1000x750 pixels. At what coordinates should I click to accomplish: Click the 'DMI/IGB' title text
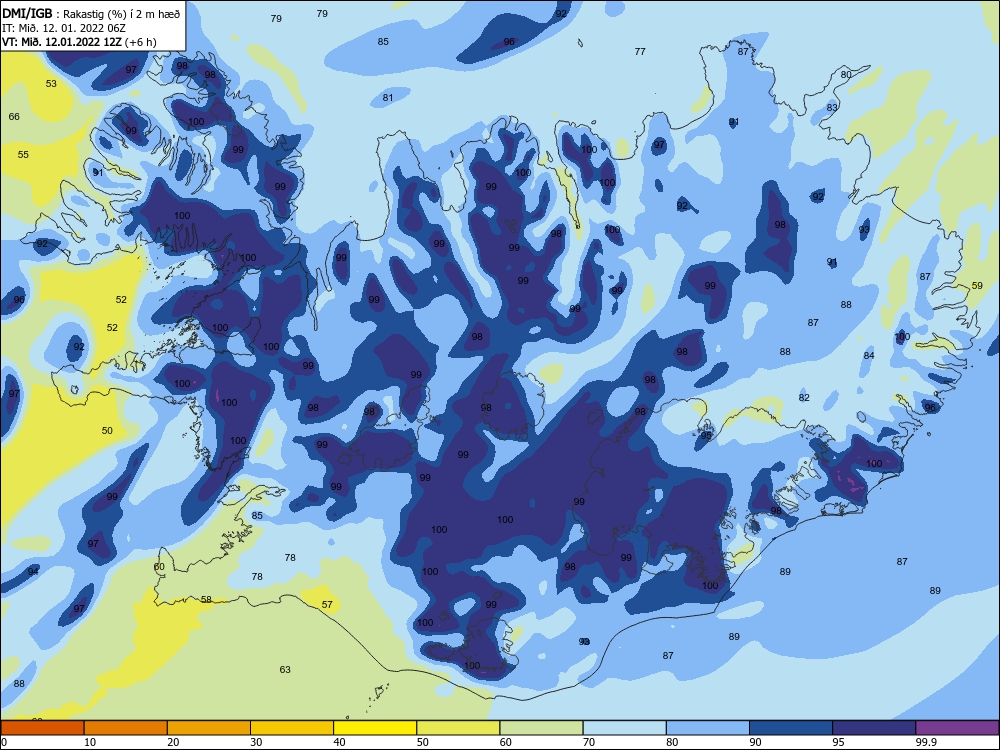27,13
